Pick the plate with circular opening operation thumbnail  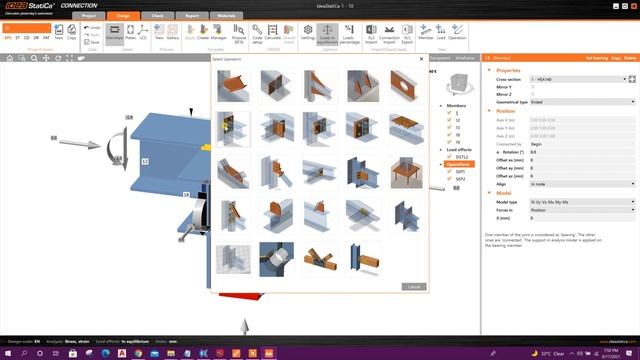click(407, 86)
